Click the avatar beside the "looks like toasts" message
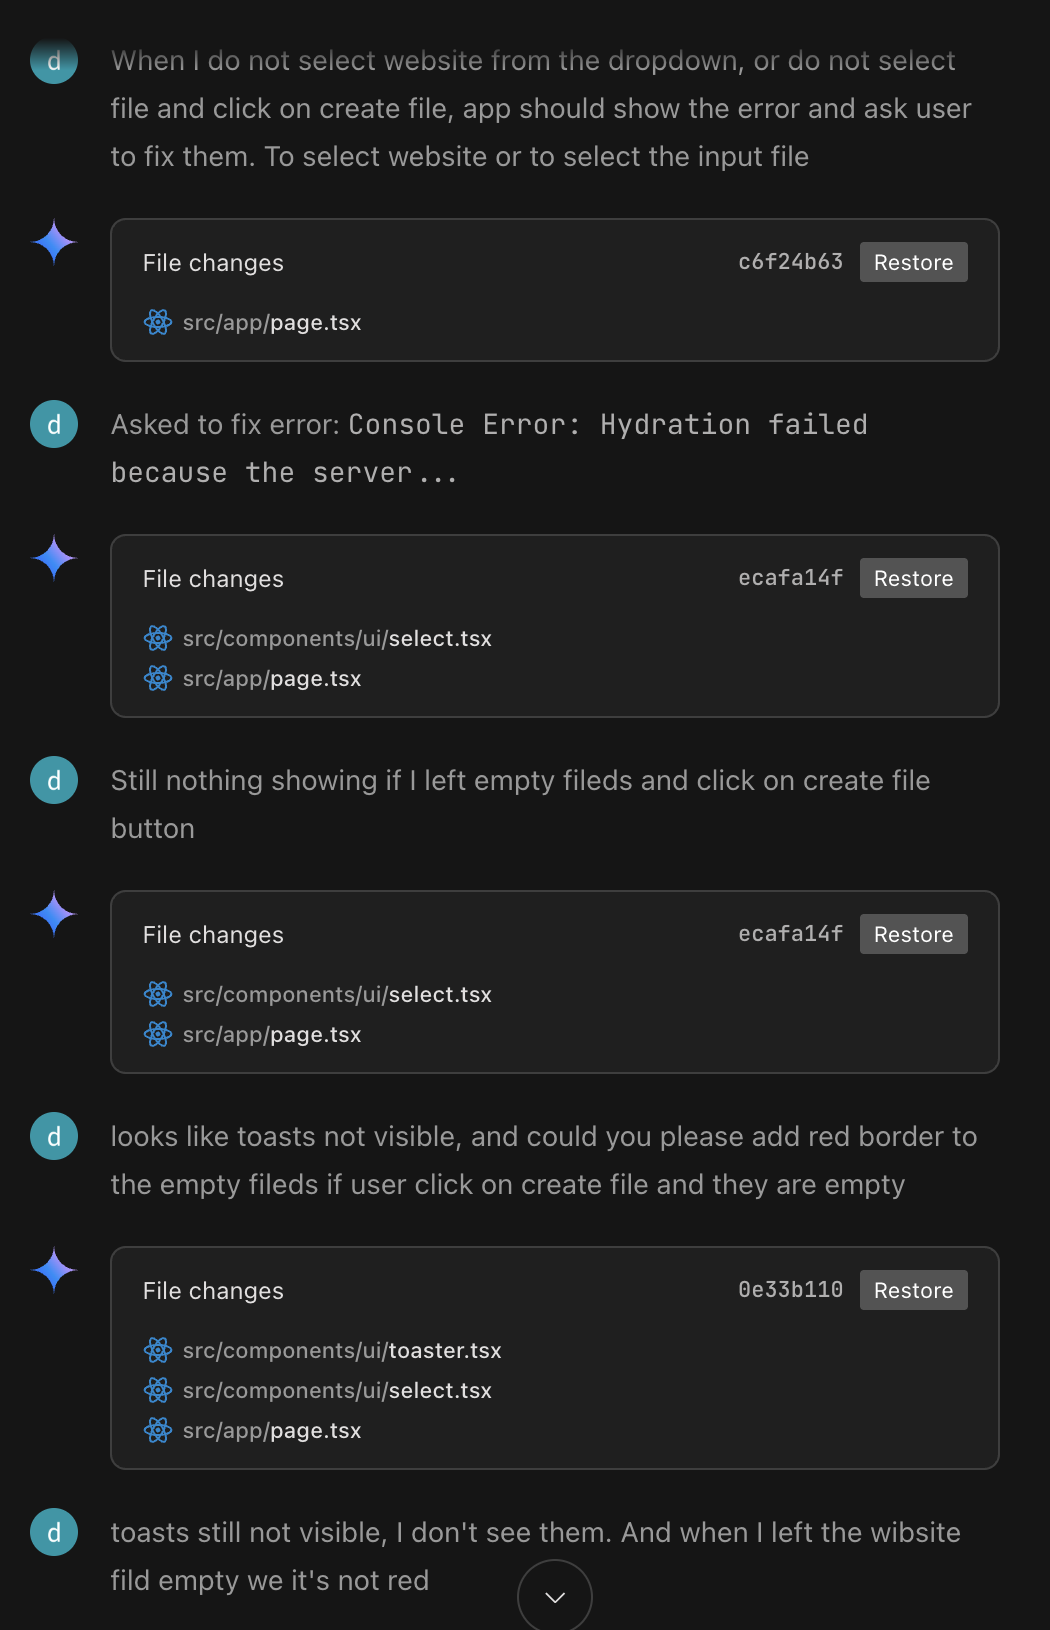The image size is (1050, 1630). pos(54,1136)
